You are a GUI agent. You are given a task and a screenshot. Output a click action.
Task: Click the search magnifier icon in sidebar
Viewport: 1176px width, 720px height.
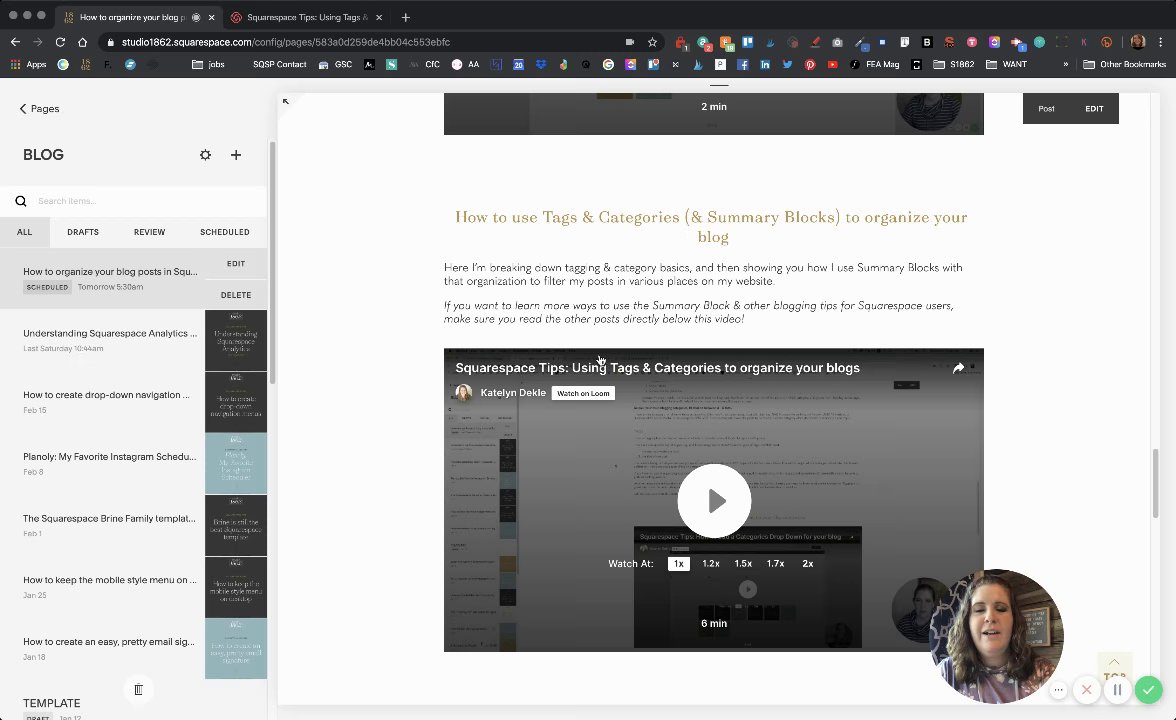pos(21,201)
